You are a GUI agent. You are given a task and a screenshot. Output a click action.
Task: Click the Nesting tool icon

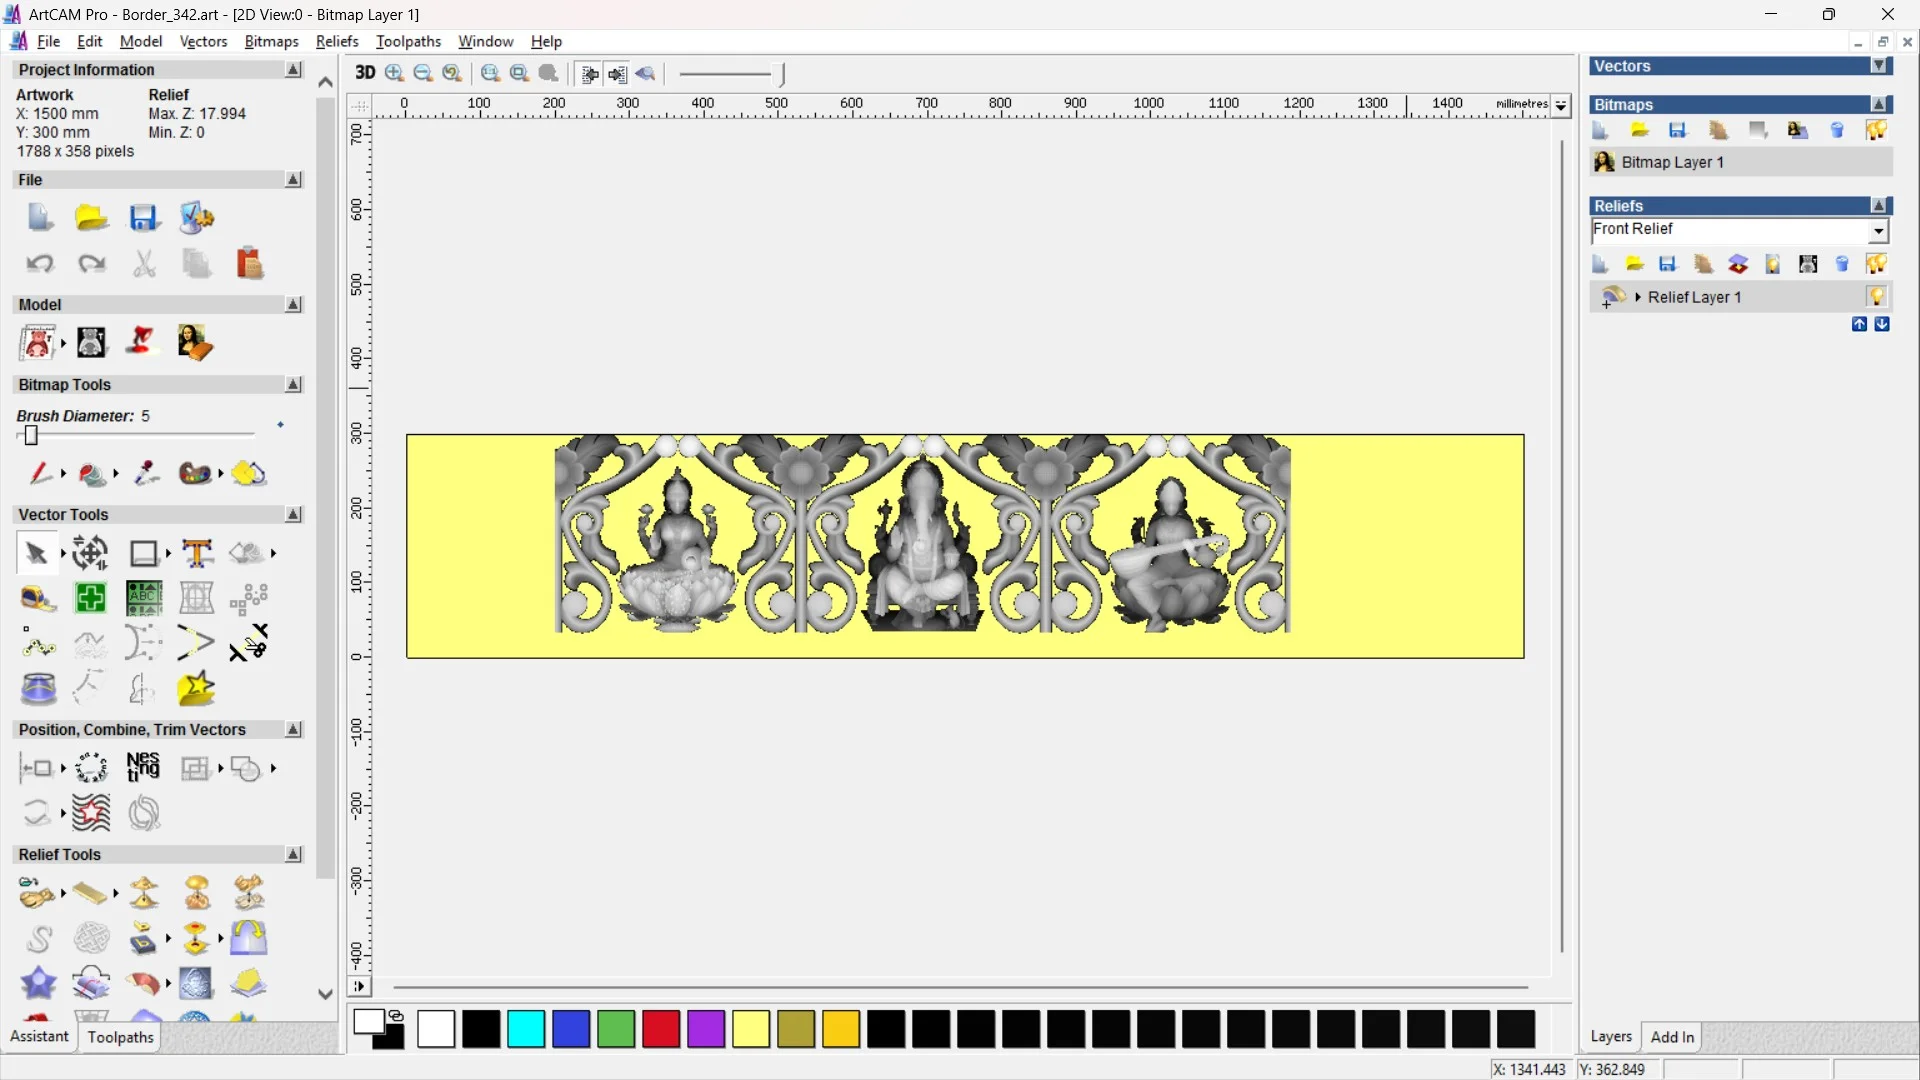click(143, 767)
